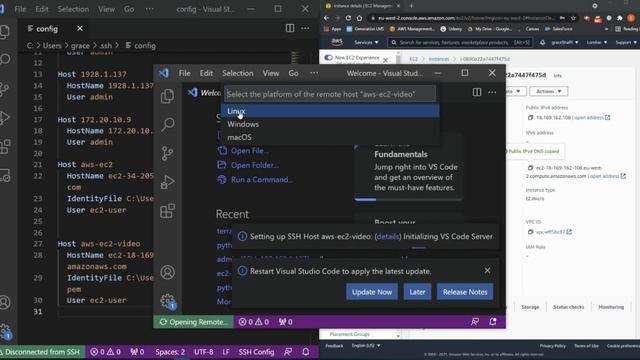The image size is (640, 360).
Task: Open More Actions in Welcome editor toolbar
Action: point(492,92)
